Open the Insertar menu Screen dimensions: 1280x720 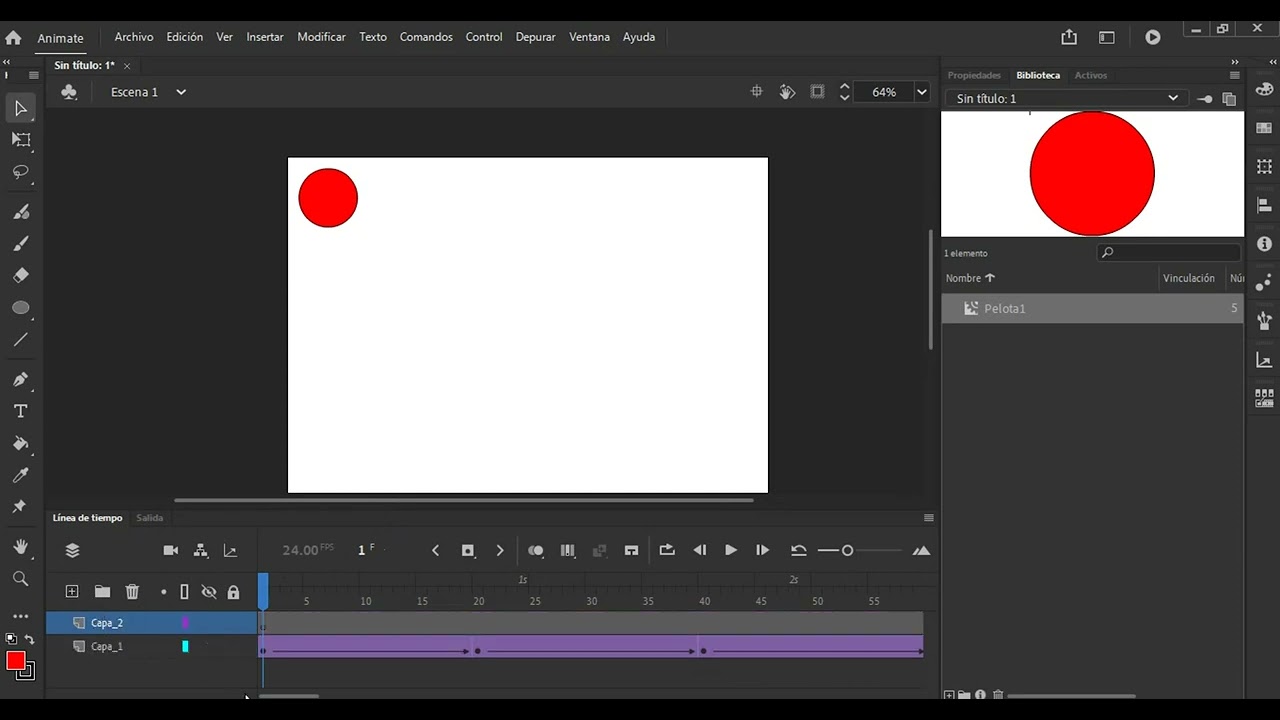coord(265,37)
